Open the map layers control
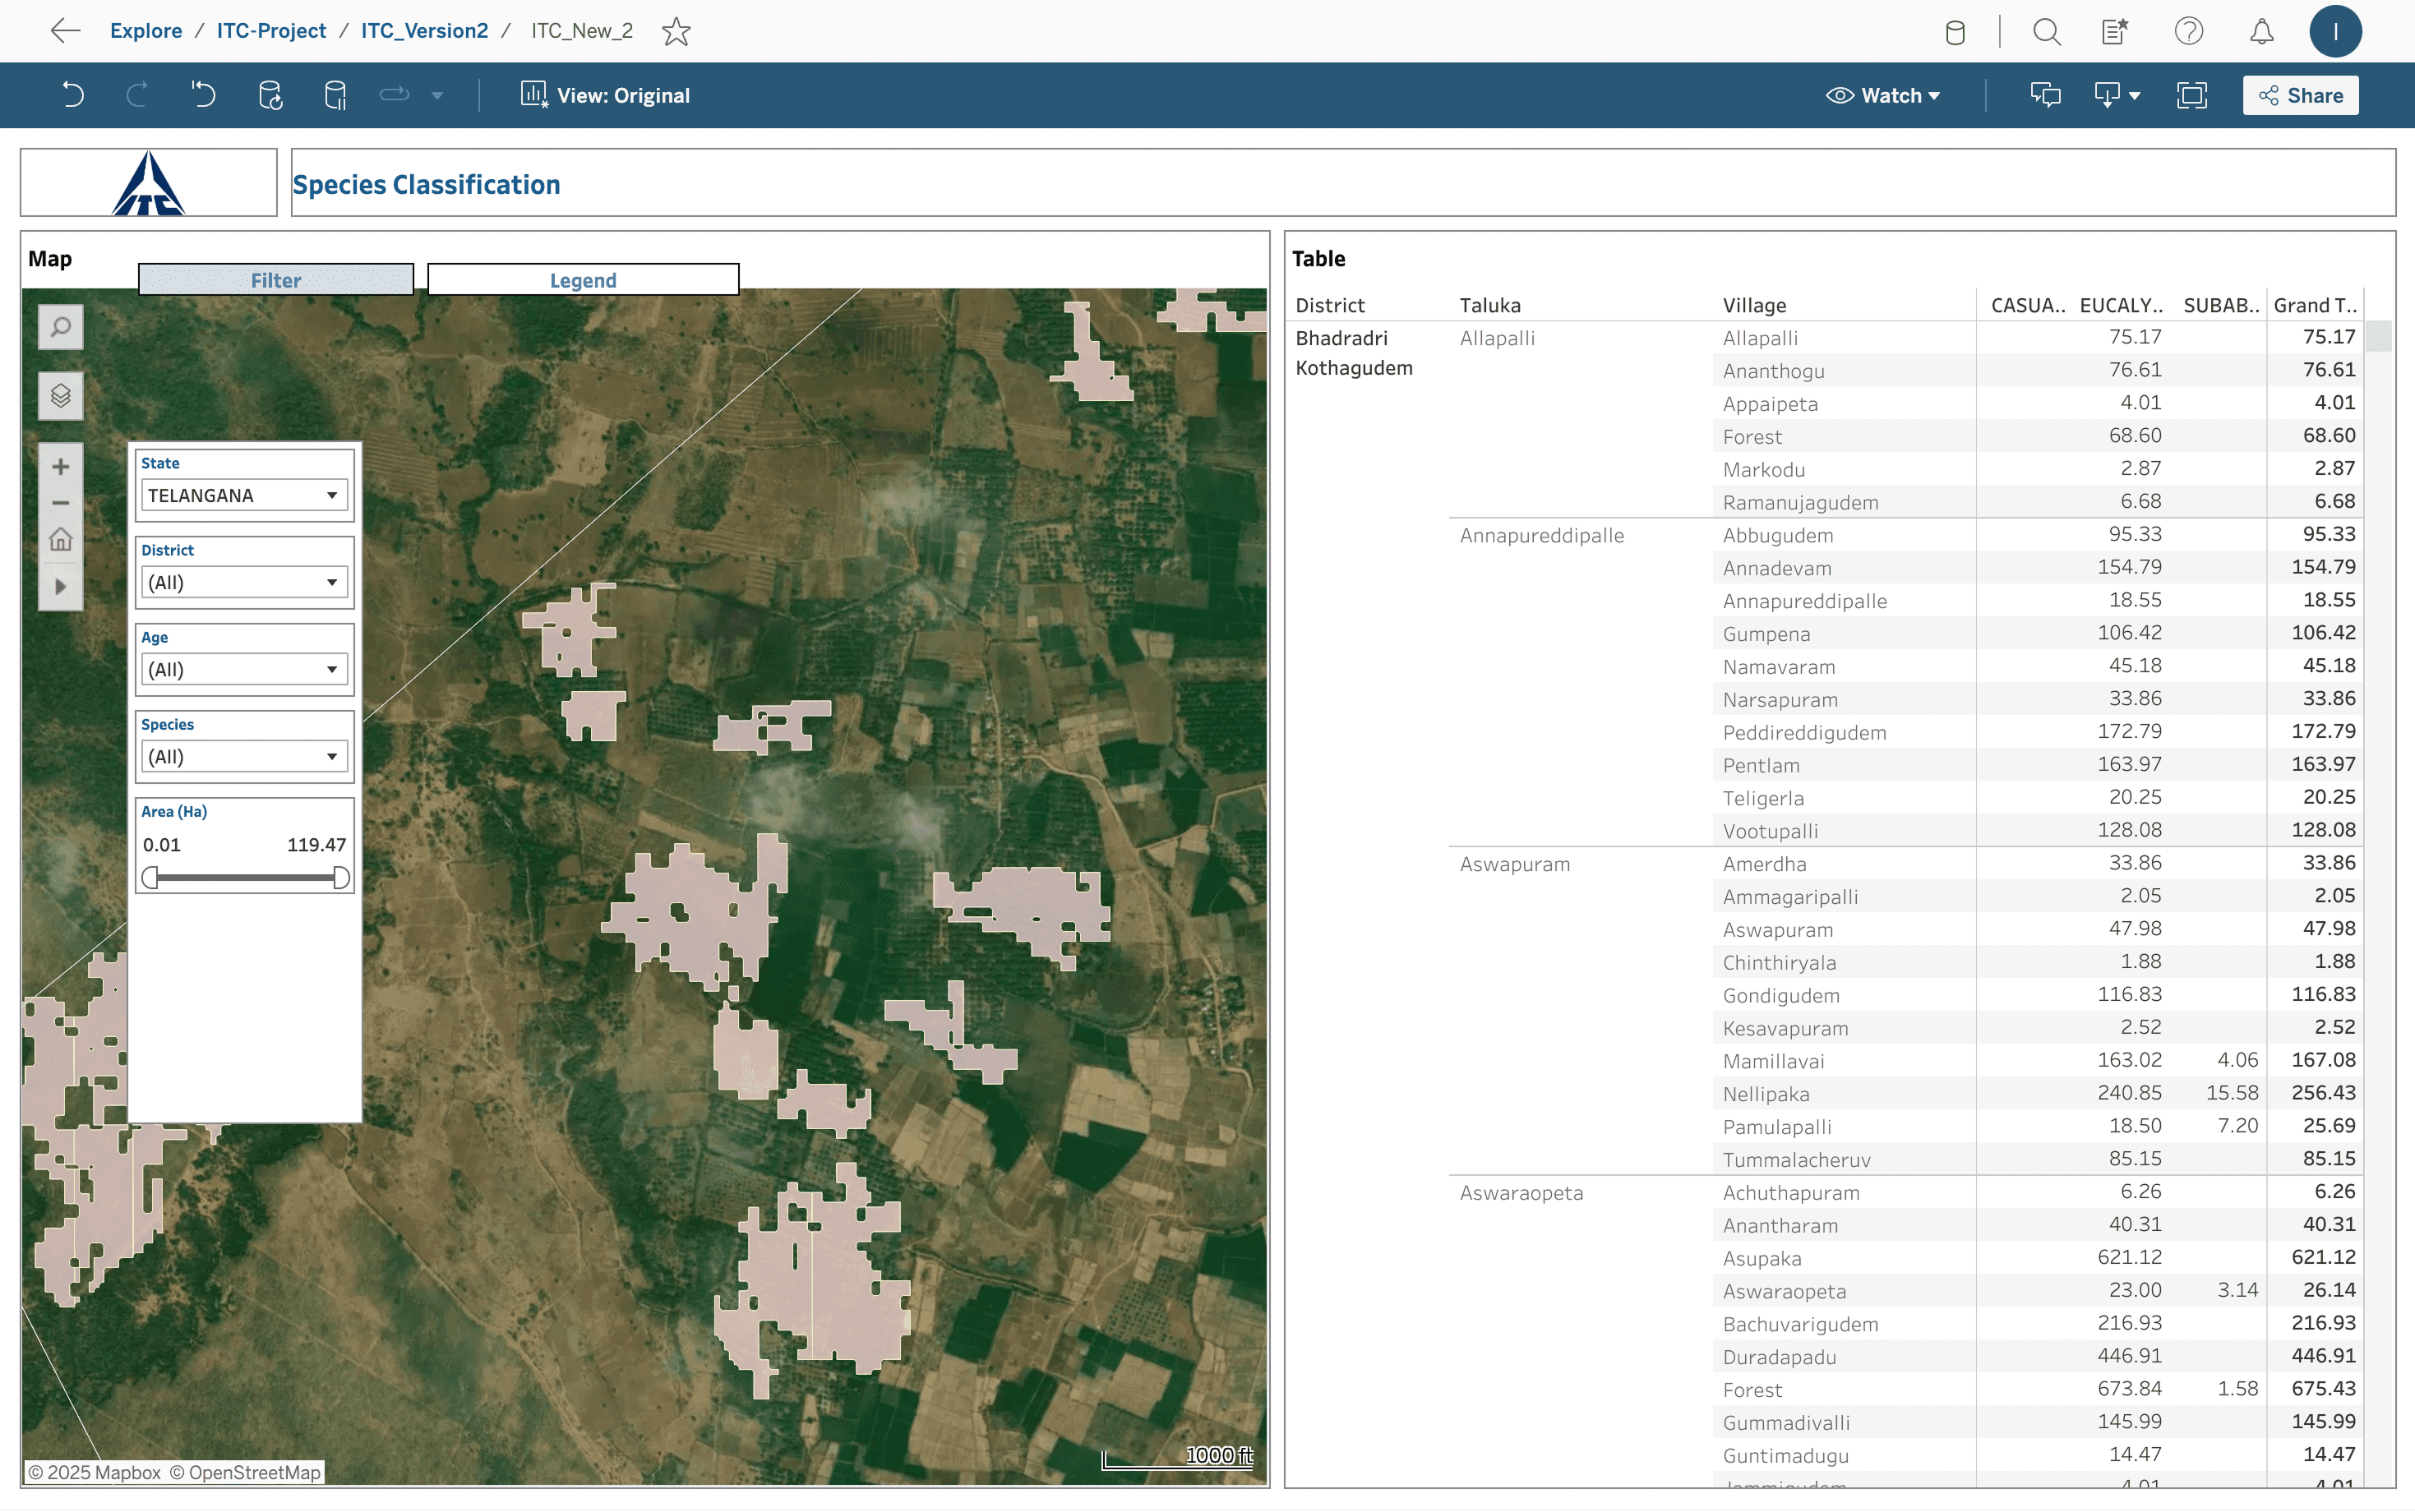Viewport: 2415px width, 1512px height. tap(60, 396)
